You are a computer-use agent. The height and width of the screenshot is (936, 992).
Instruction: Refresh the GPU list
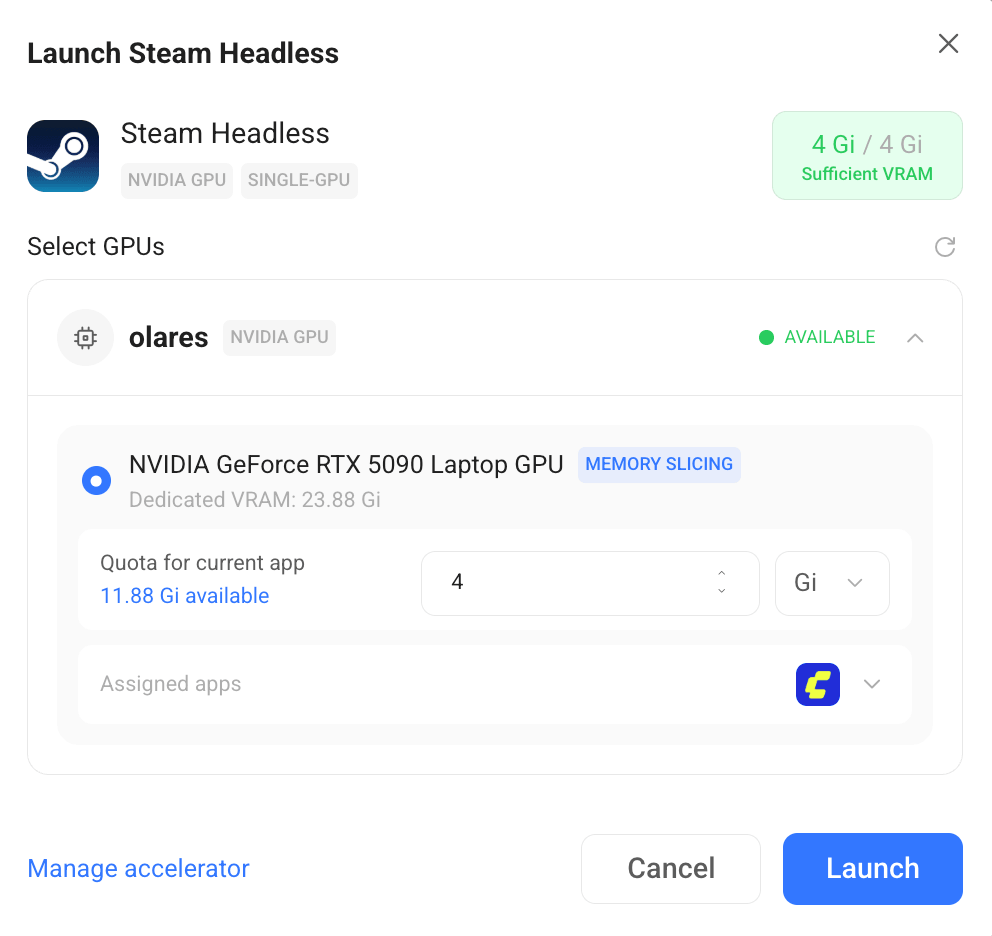pos(945,247)
